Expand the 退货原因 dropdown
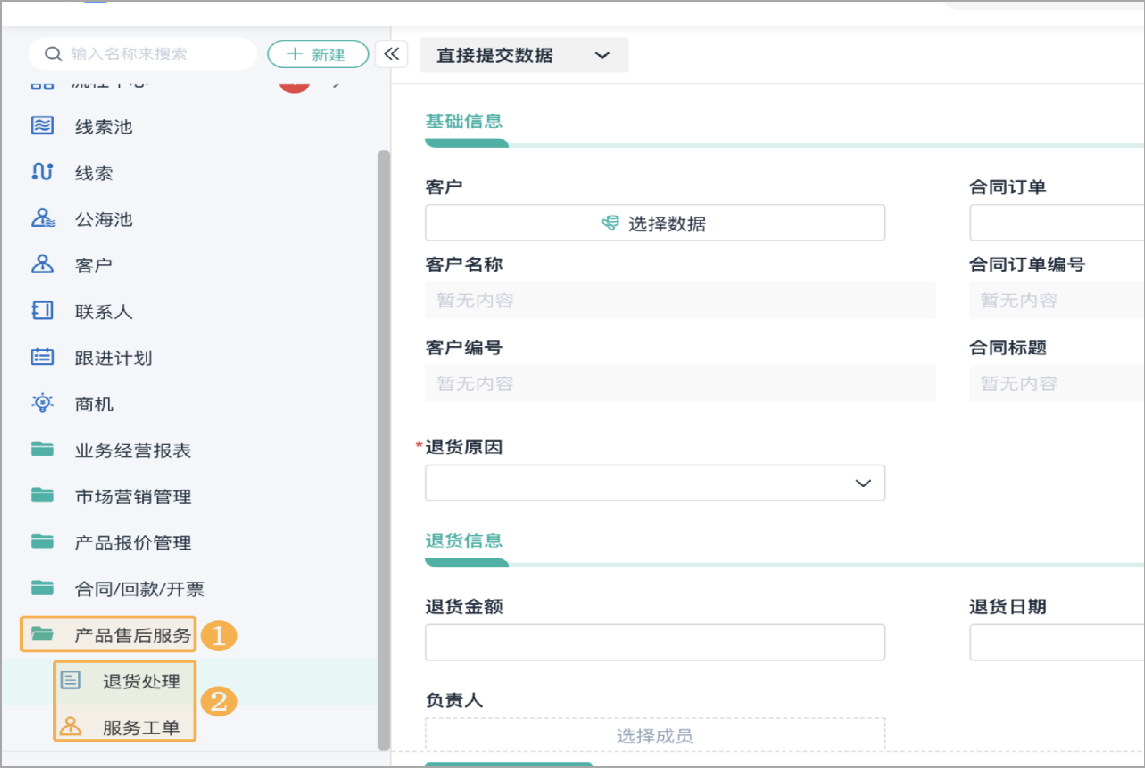 coord(654,482)
